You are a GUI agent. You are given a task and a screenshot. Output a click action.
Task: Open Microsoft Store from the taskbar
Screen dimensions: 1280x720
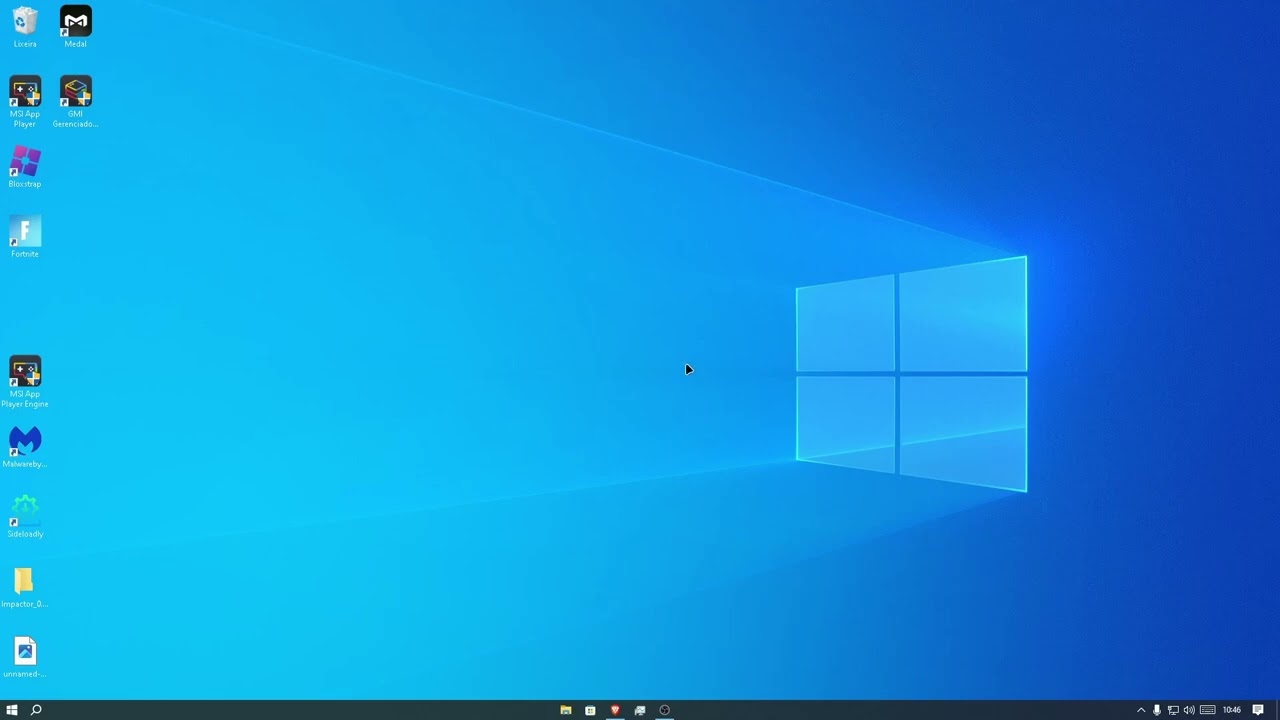590,710
